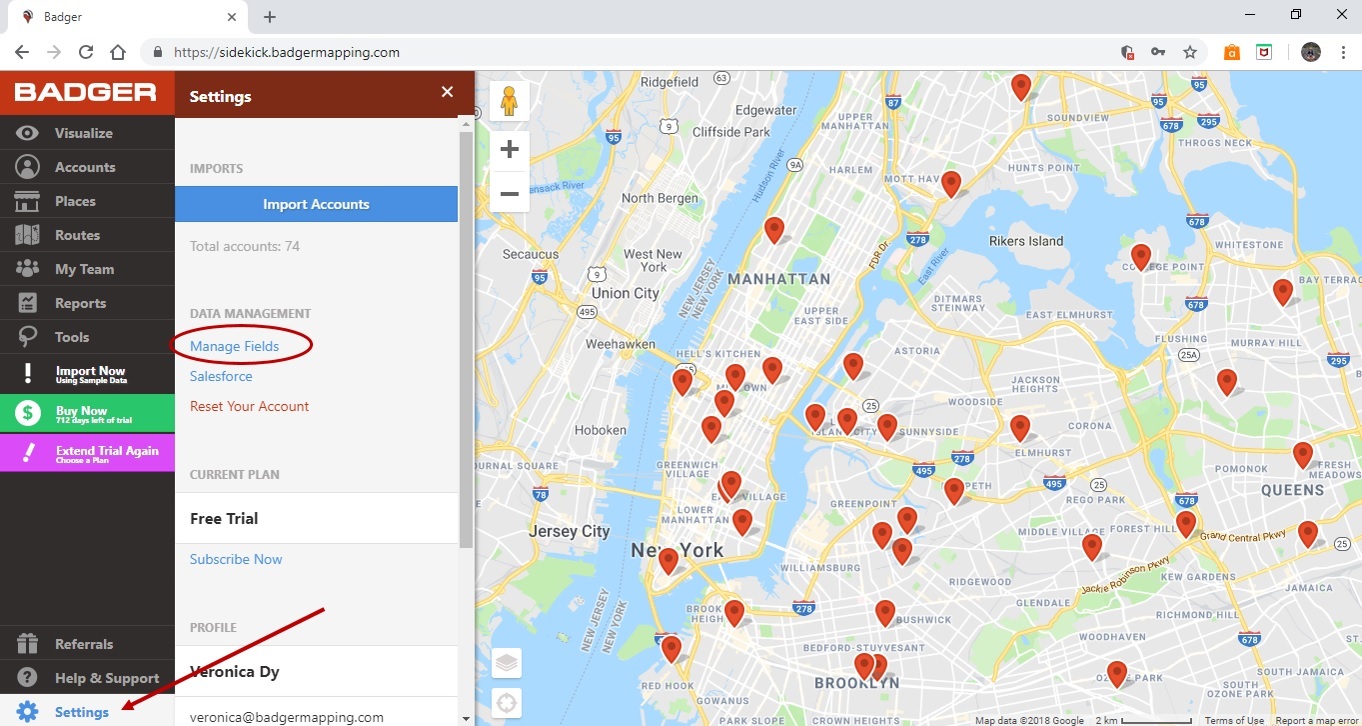This screenshot has height=726, width=1362.
Task: Click the Free Trial plan text
Action: [x=224, y=518]
